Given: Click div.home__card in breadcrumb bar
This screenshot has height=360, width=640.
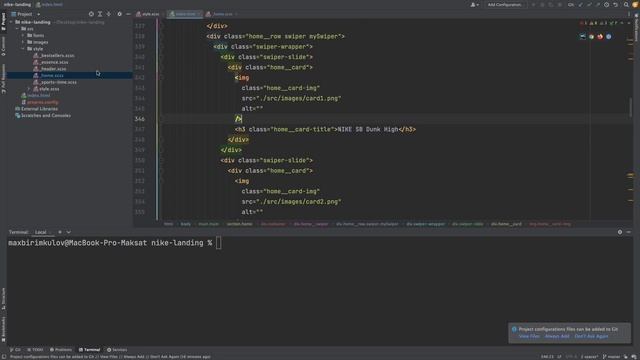Looking at the screenshot, I should [x=506, y=224].
